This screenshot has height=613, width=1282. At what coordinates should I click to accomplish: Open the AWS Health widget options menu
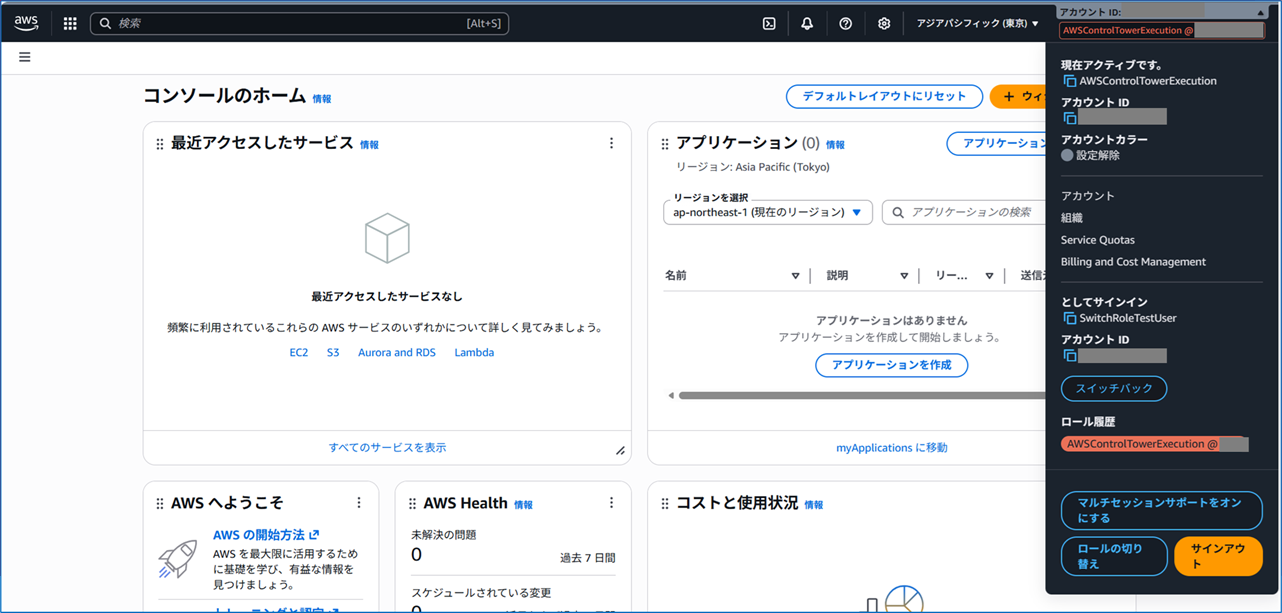tap(611, 502)
